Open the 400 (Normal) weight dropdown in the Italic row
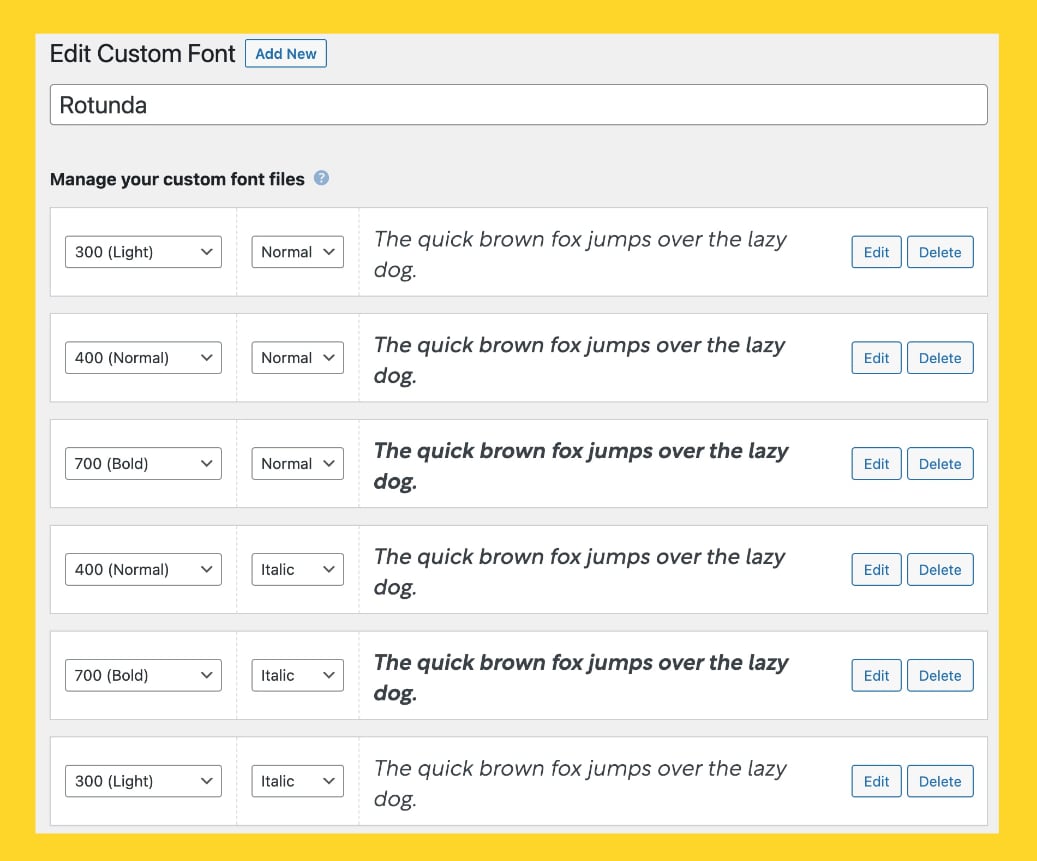Image resolution: width=1037 pixels, height=861 pixels. (x=143, y=569)
